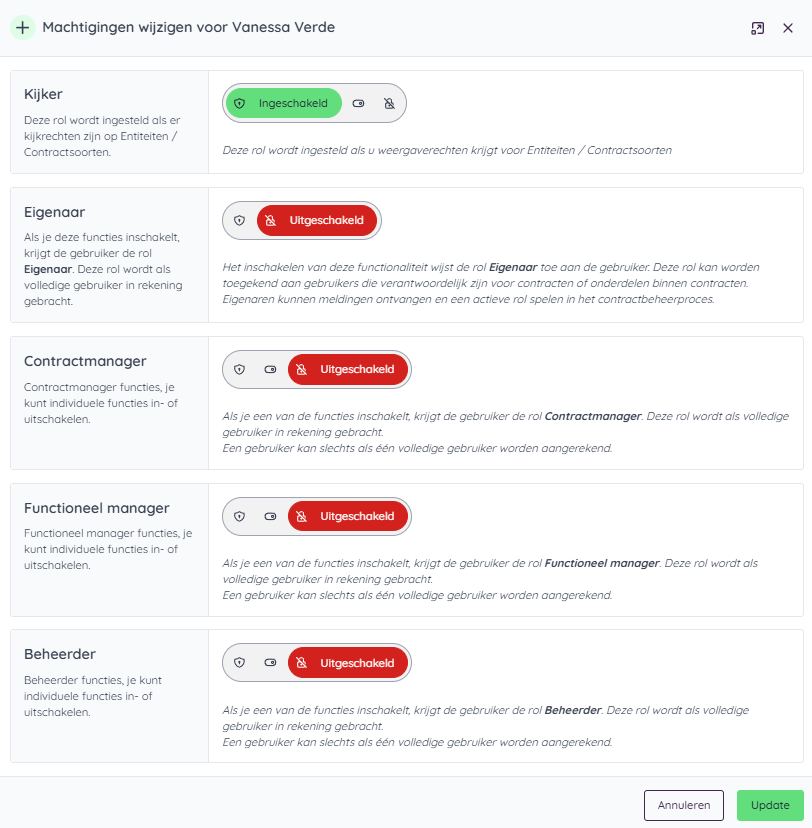Keep Kijker enabled via Ingeschakeld pill
This screenshot has height=828, width=812.
[x=295, y=103]
